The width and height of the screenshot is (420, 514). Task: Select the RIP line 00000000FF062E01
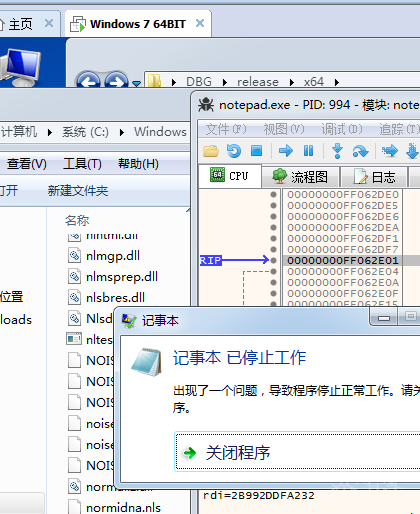coord(343,260)
